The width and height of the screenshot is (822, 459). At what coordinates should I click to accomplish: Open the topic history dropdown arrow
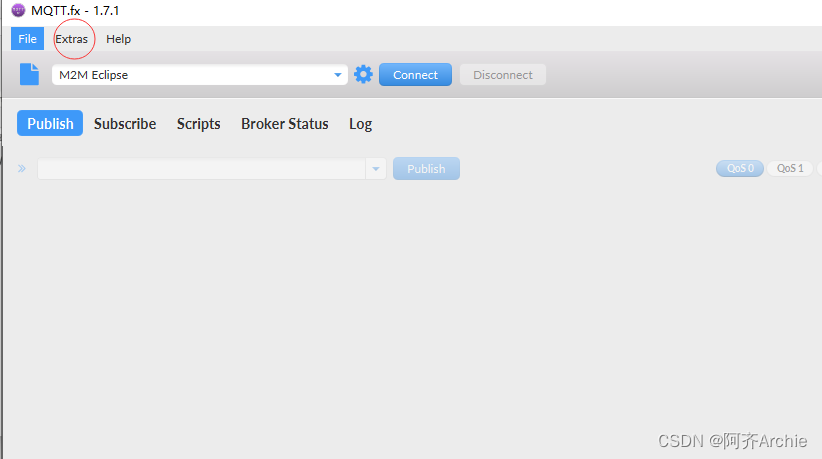coord(376,169)
